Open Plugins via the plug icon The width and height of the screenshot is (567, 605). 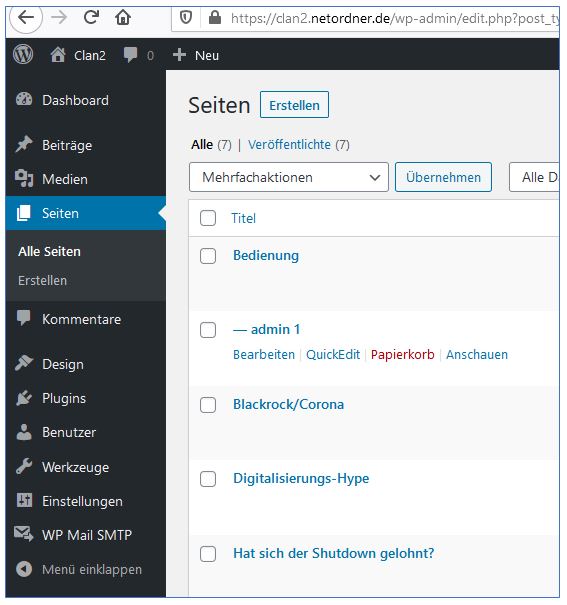24,398
